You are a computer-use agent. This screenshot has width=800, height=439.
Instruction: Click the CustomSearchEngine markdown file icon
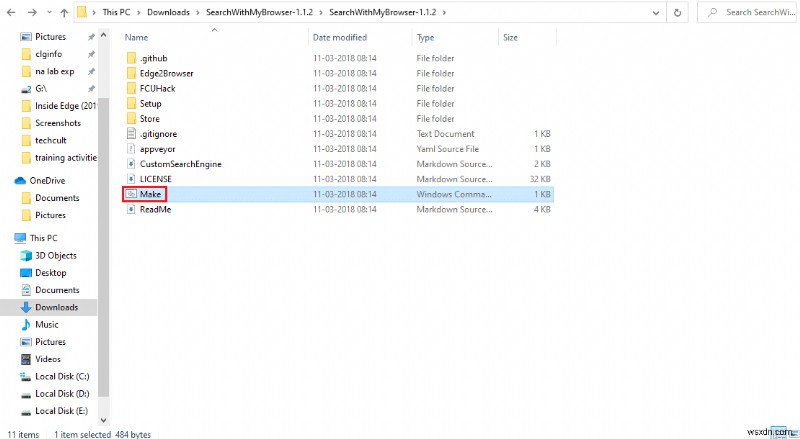131,164
